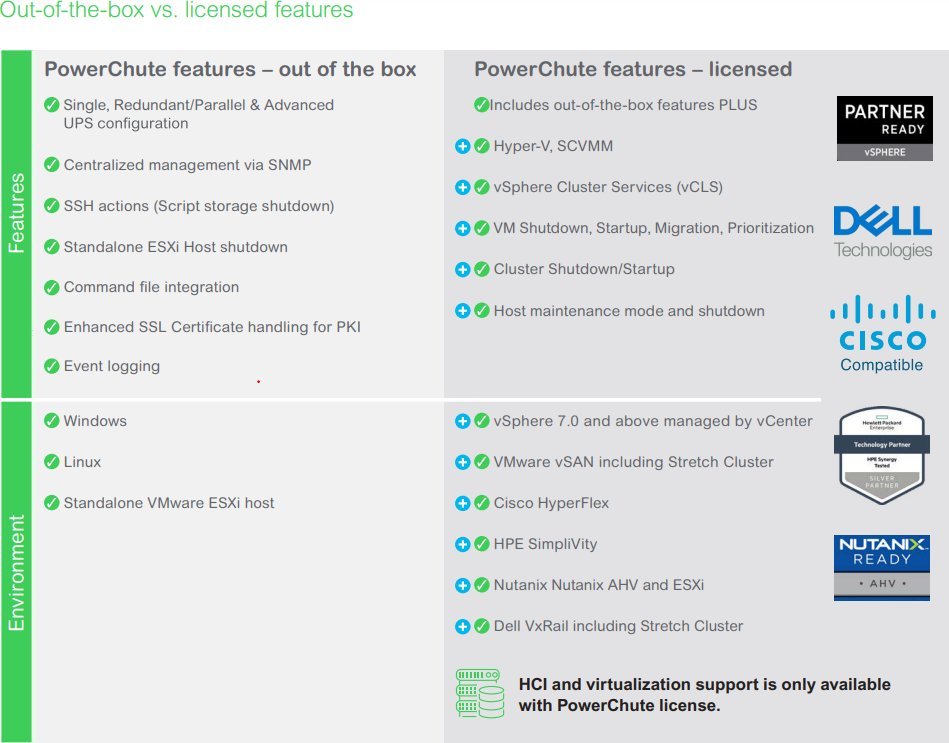Screen dimensions: 949x743
Task: Click the Nutanix Ready AHV badge
Action: (882, 568)
